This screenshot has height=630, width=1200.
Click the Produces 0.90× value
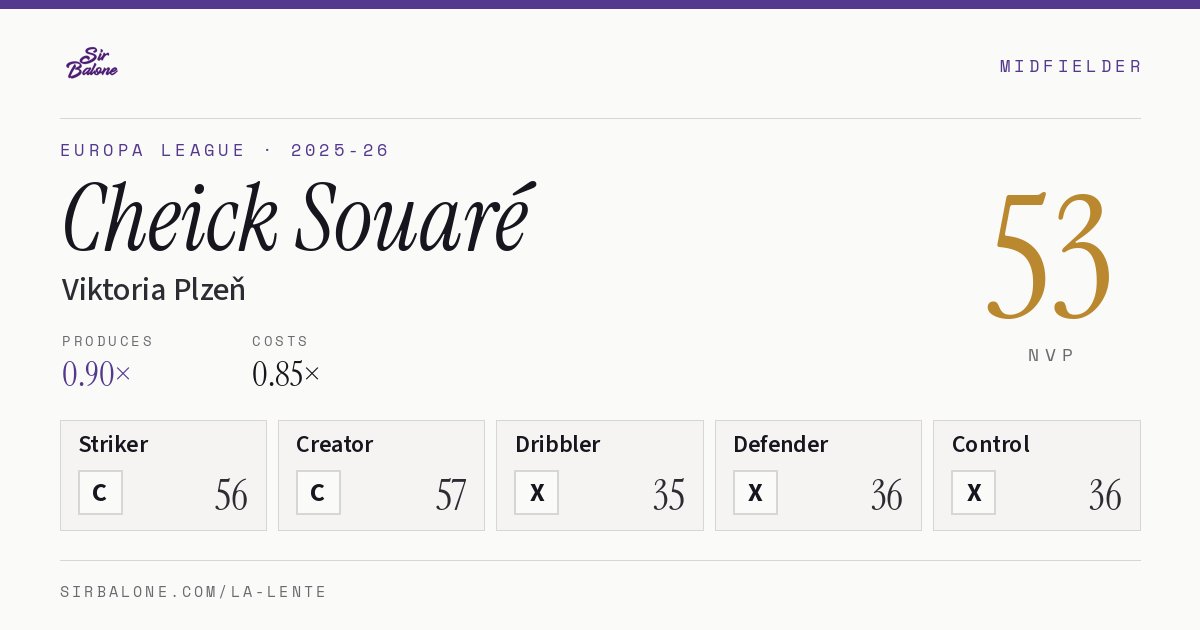coord(96,374)
